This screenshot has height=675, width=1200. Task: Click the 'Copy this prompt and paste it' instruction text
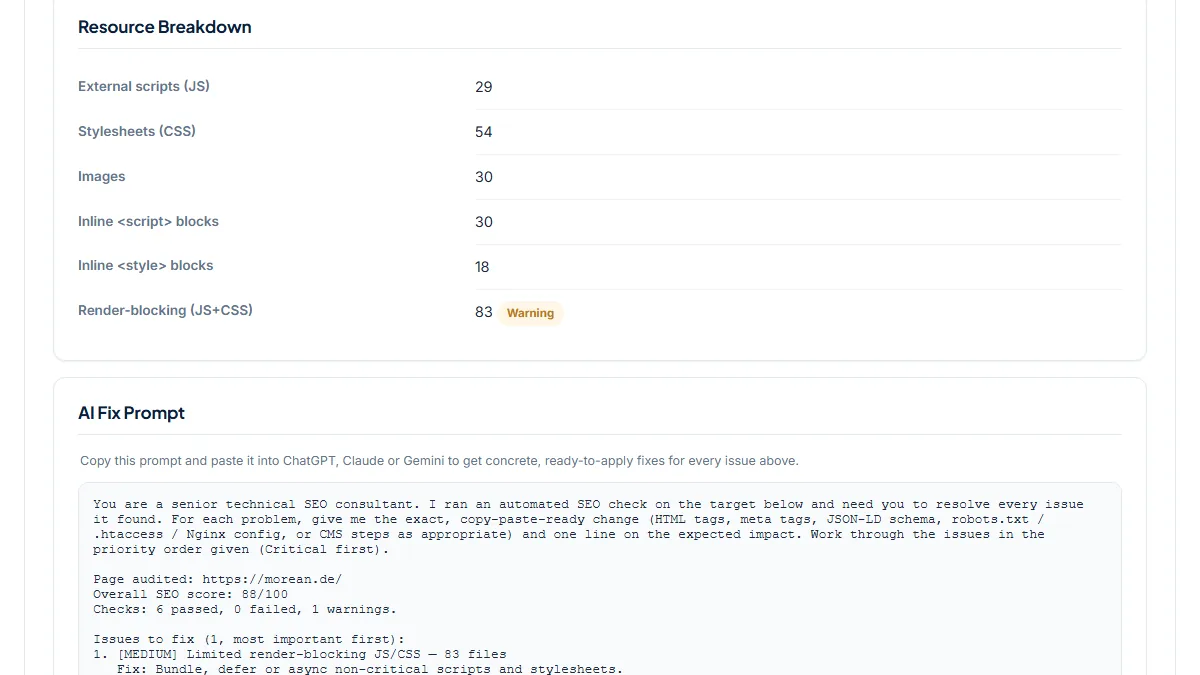pos(439,461)
